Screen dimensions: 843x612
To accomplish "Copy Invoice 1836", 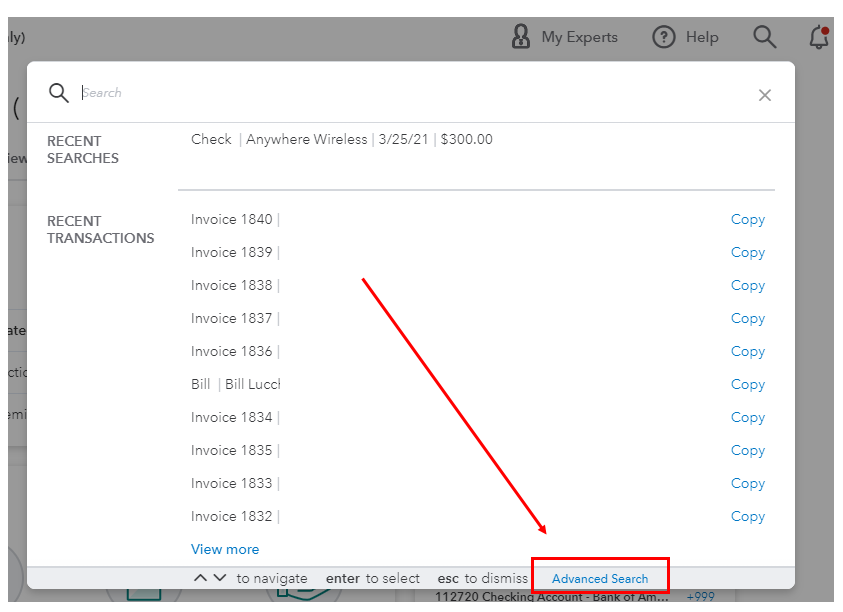I will pyautogui.click(x=747, y=352).
